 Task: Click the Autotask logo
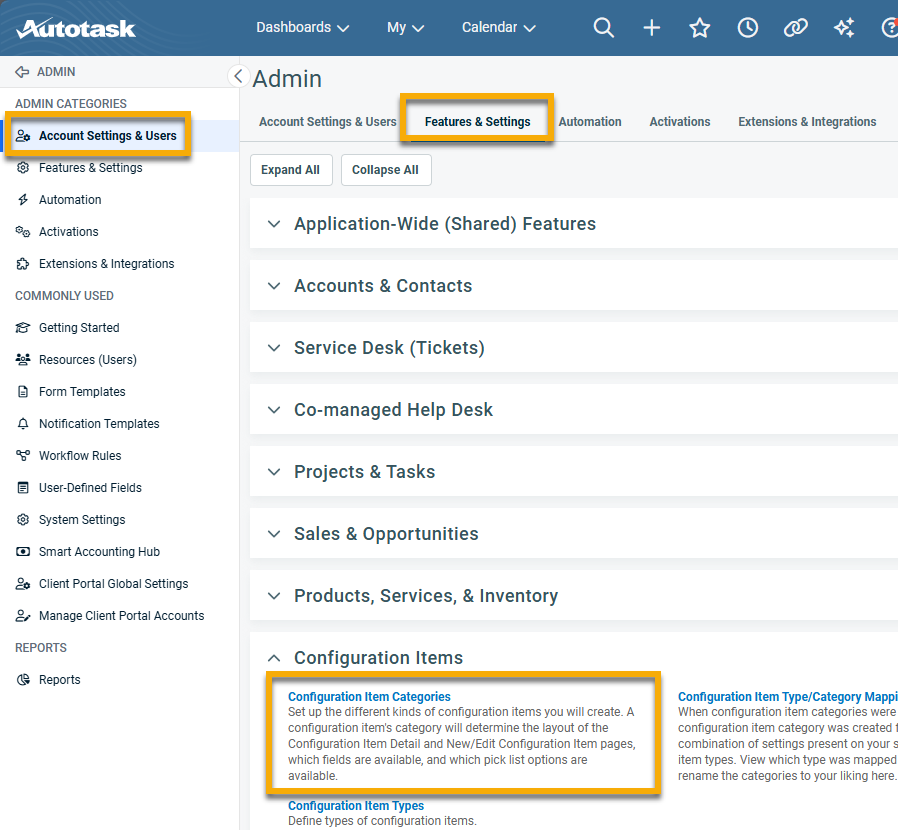point(76,28)
